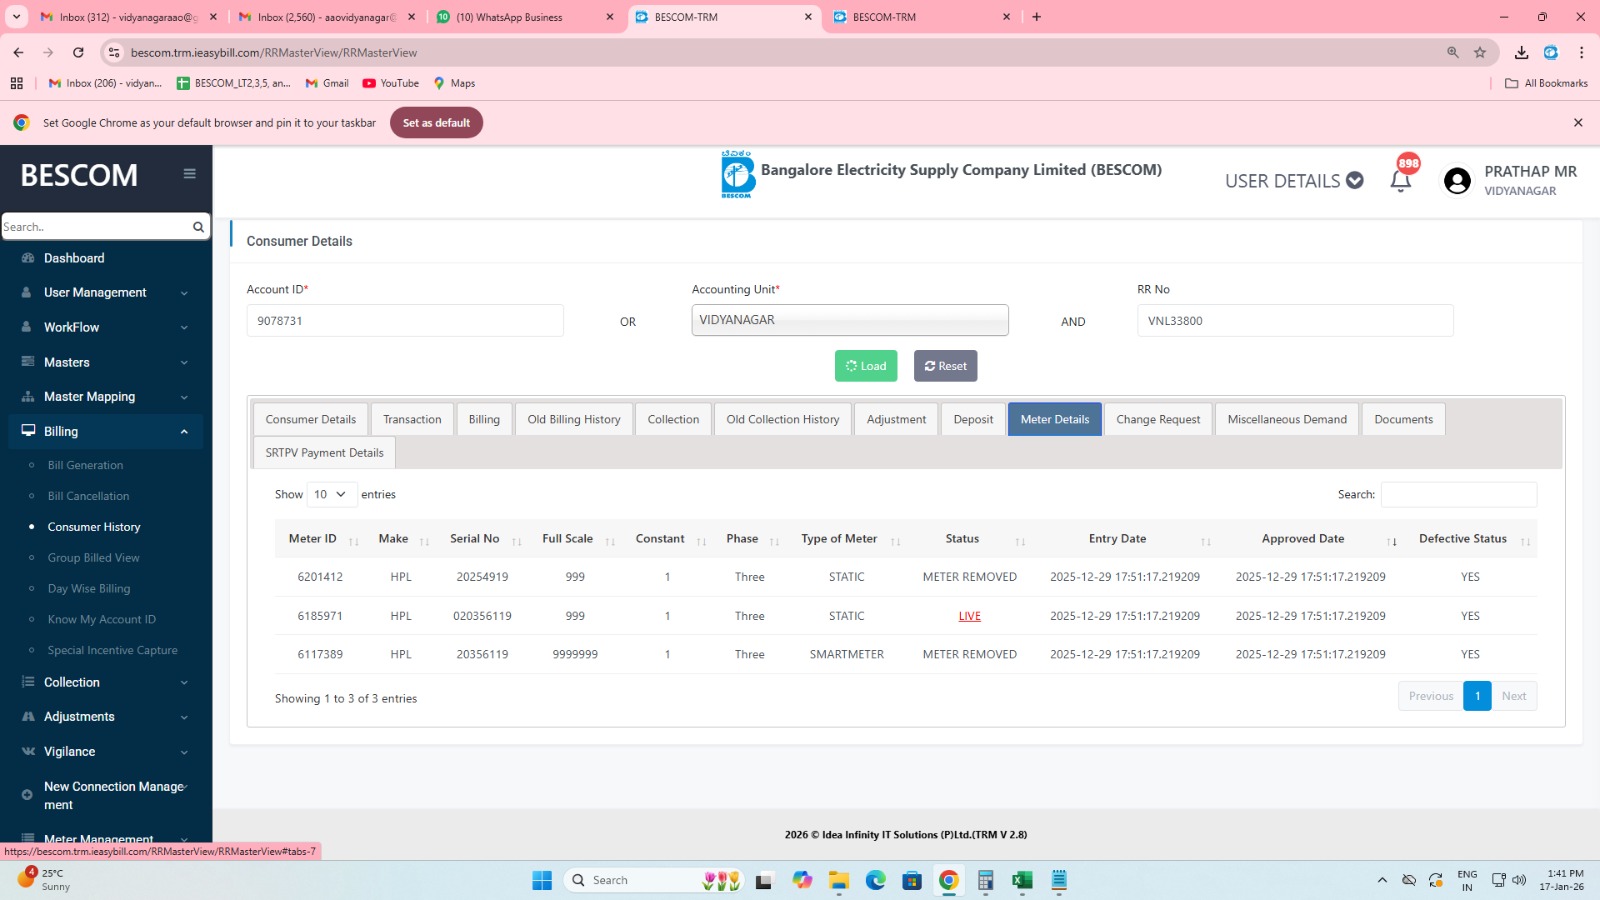The image size is (1600, 900).
Task: Open Chrome downloads icon
Action: pos(1521,53)
